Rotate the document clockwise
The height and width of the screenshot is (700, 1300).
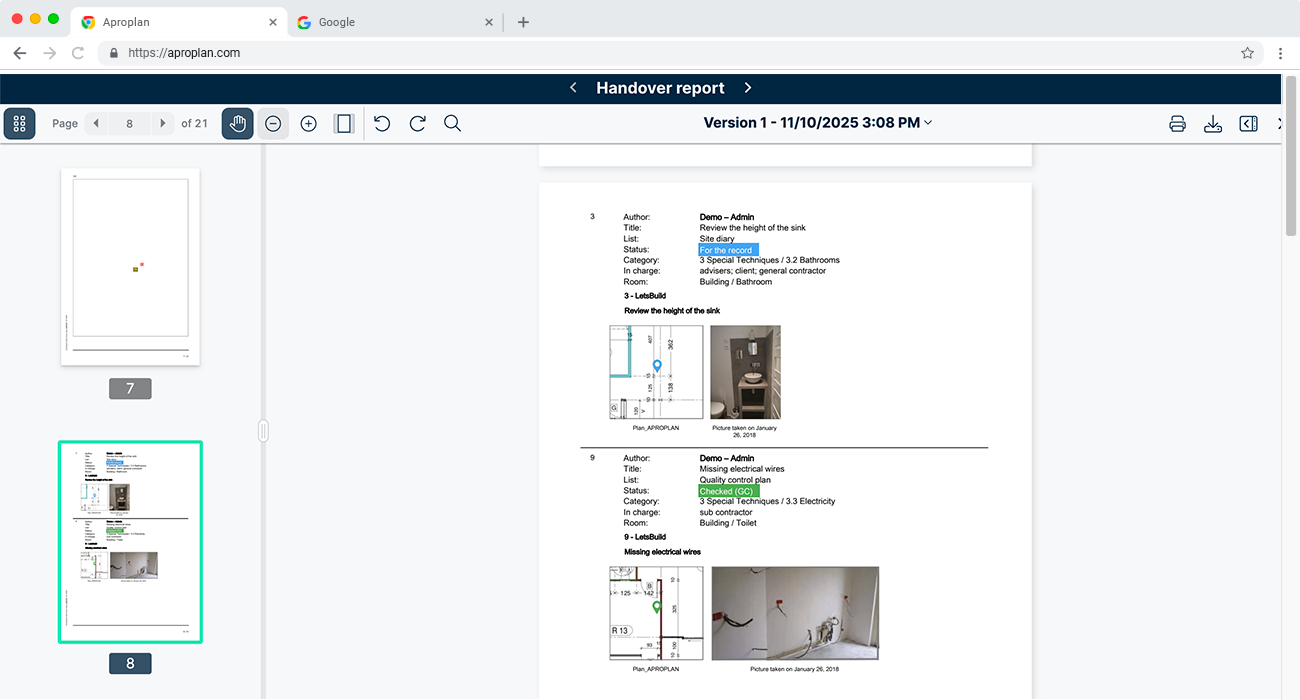(418, 124)
